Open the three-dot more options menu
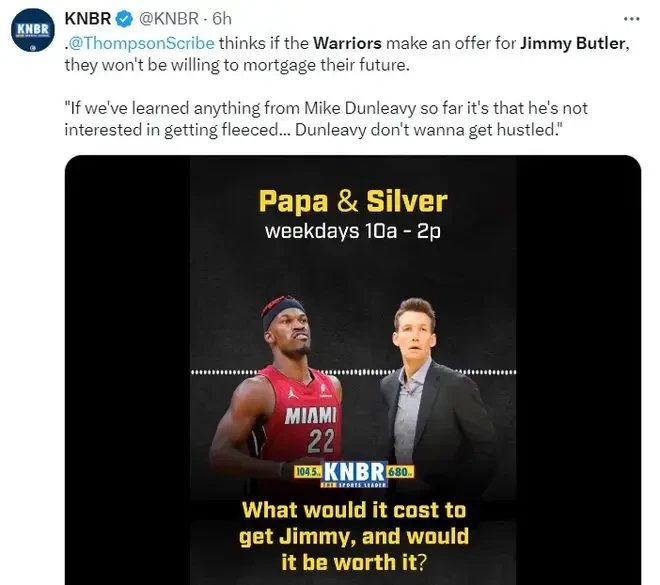This screenshot has height=585, width=660. [631, 19]
